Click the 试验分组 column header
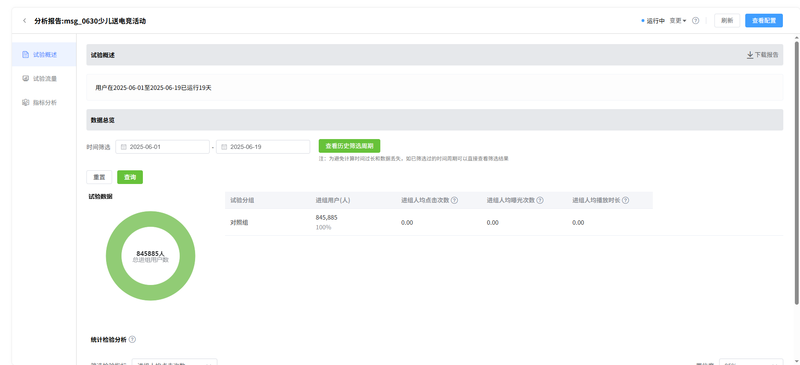The image size is (800, 365). [242, 201]
